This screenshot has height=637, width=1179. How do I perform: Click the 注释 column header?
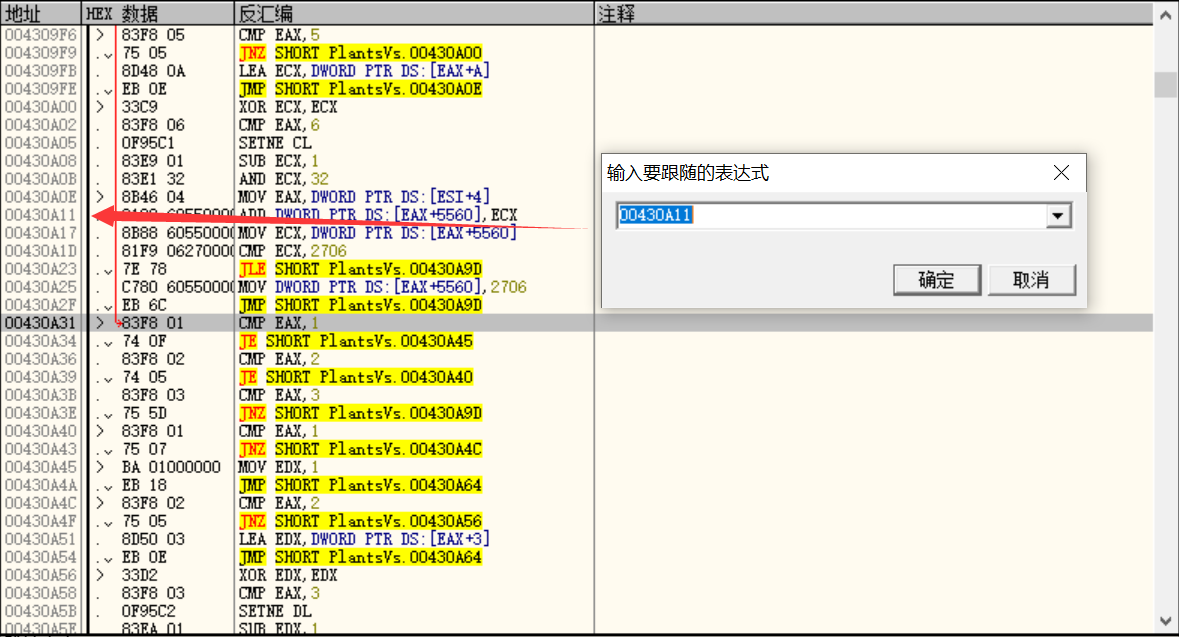(874, 14)
